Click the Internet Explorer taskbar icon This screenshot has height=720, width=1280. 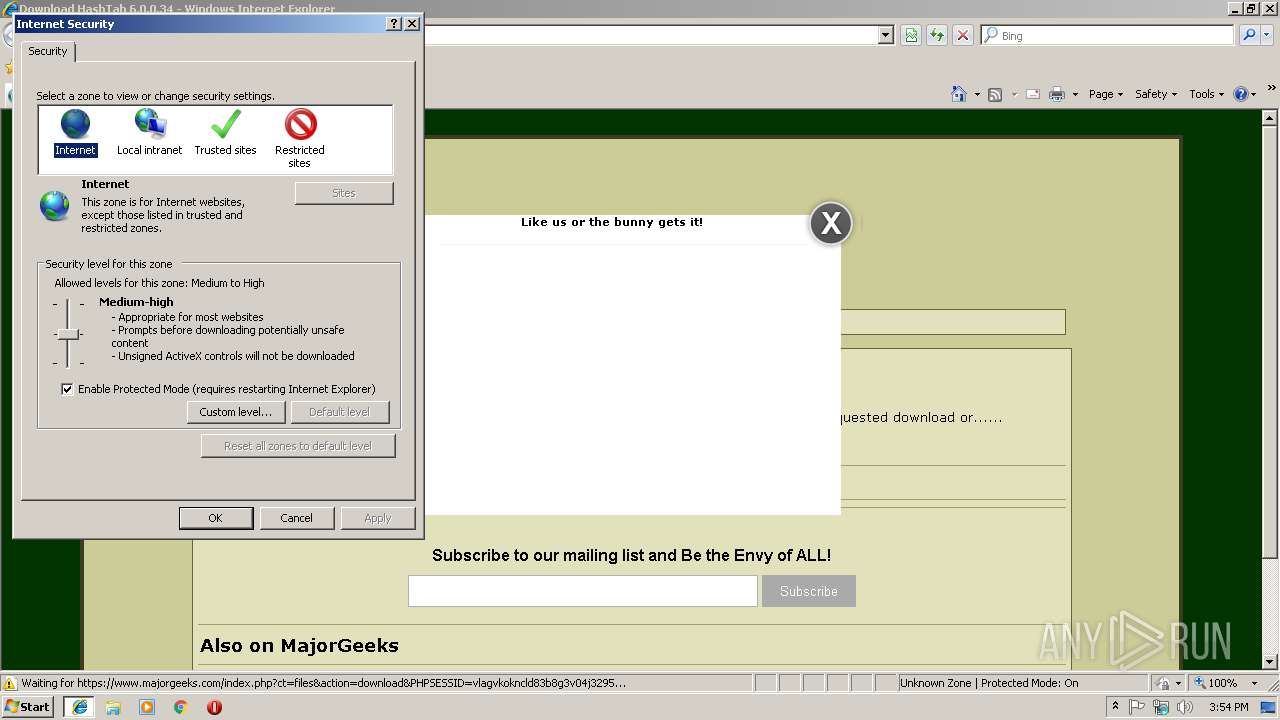pos(78,707)
